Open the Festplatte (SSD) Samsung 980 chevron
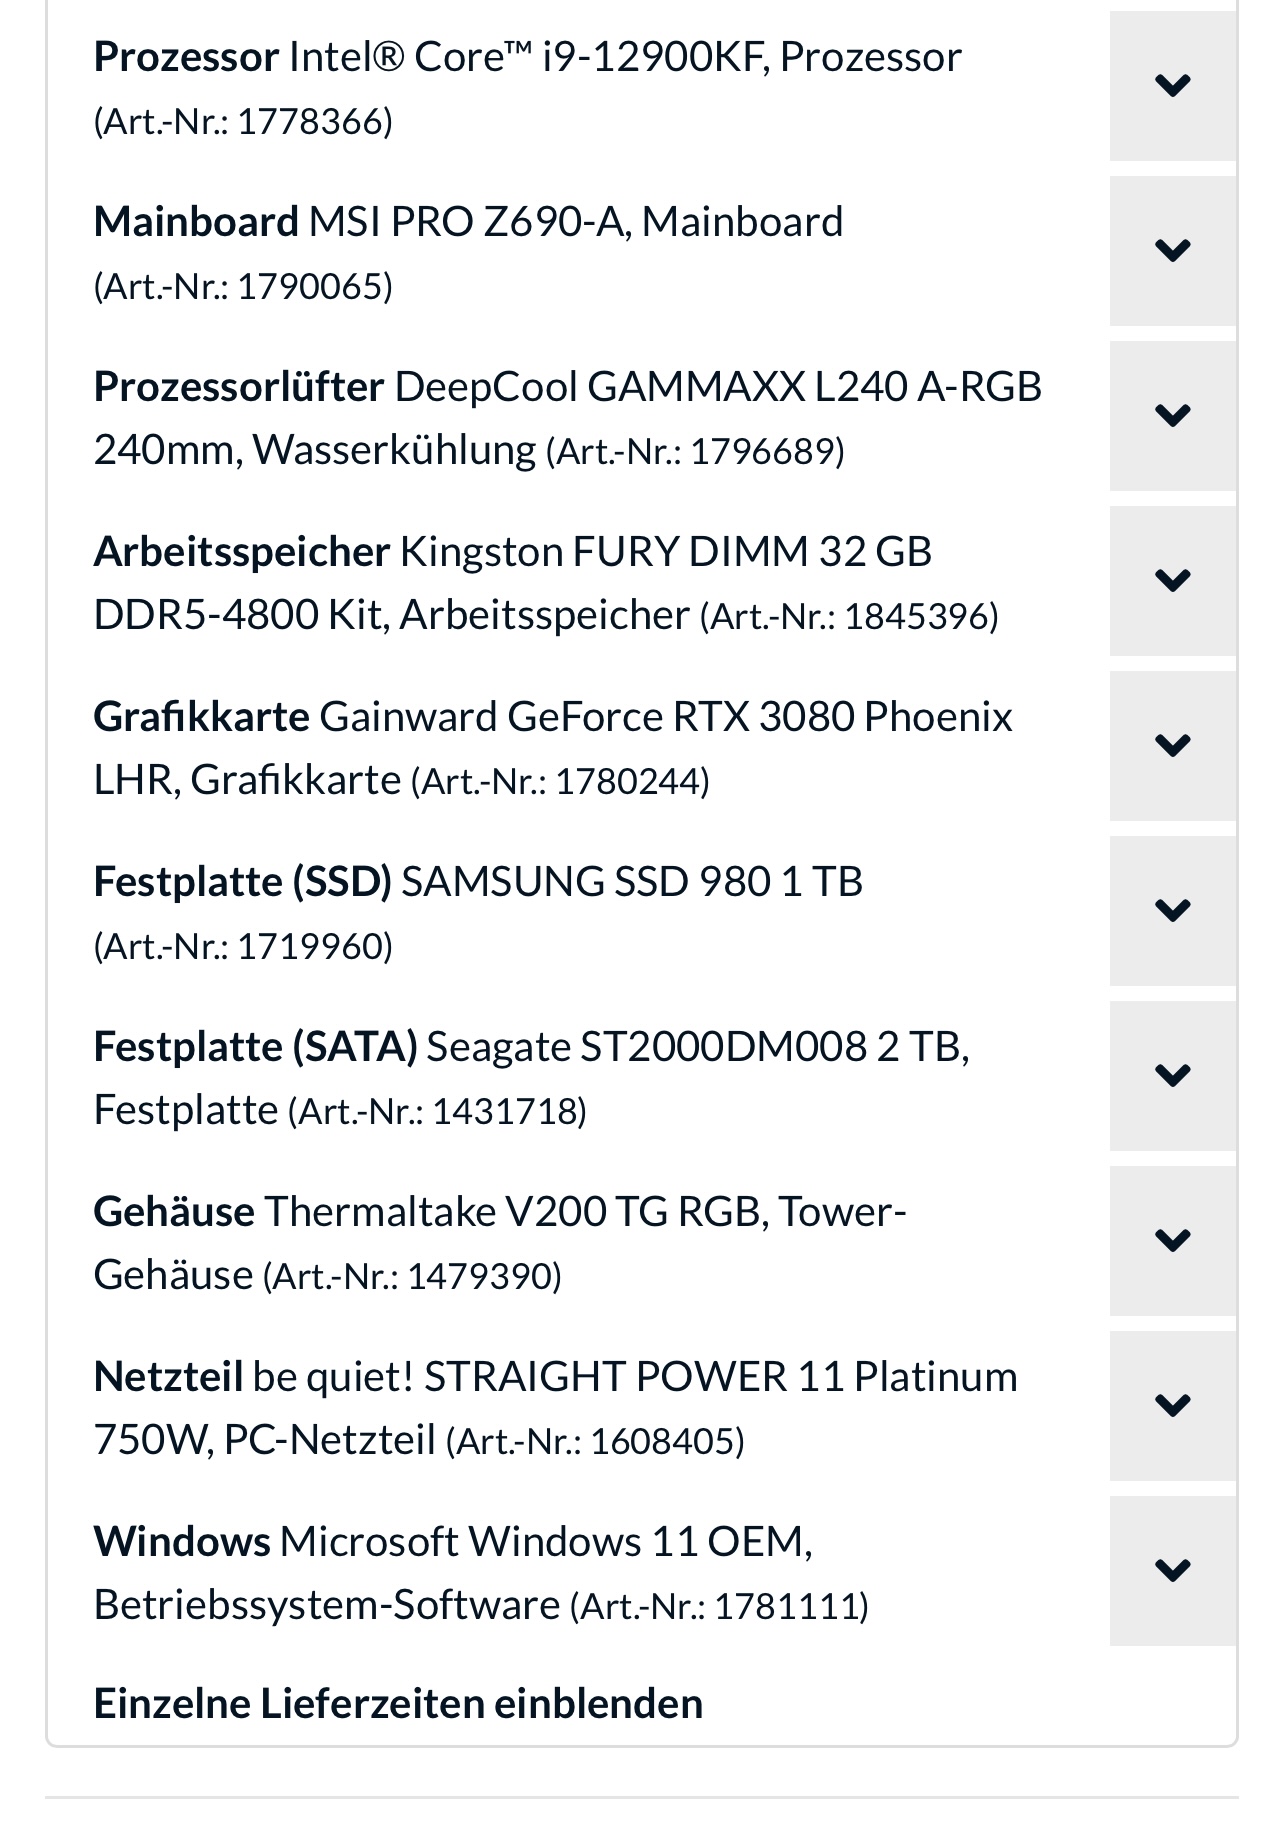 pos(1172,911)
